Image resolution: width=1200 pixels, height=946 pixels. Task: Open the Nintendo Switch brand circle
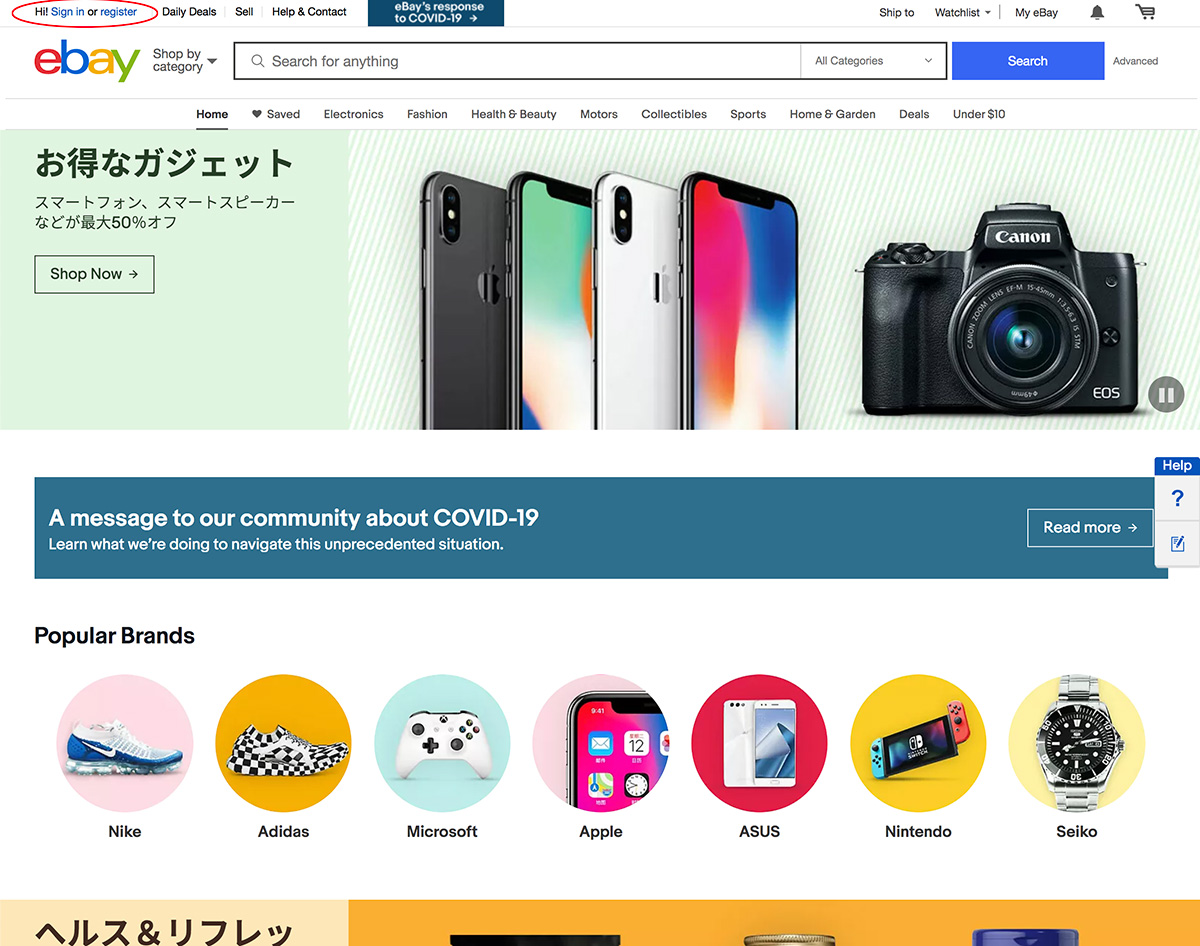(918, 743)
